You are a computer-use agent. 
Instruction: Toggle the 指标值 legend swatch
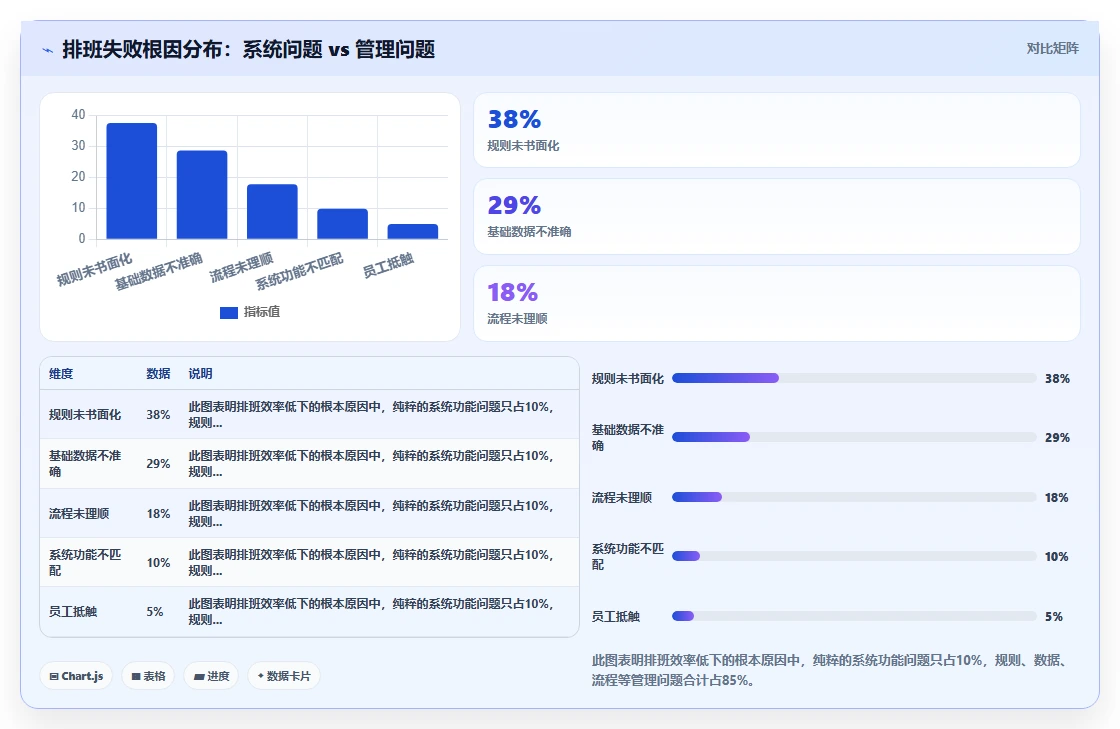point(229,313)
